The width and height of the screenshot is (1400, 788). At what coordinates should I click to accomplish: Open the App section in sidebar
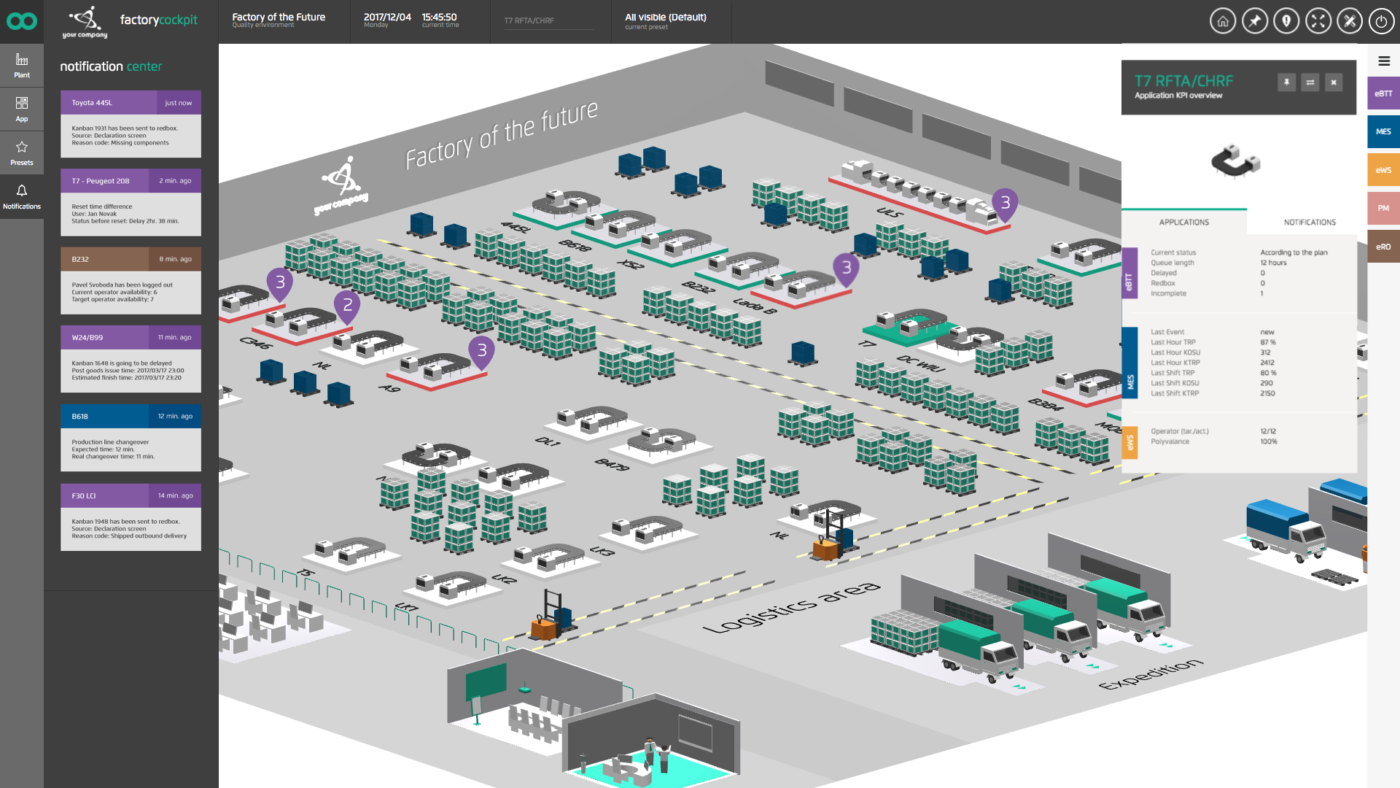click(22, 109)
